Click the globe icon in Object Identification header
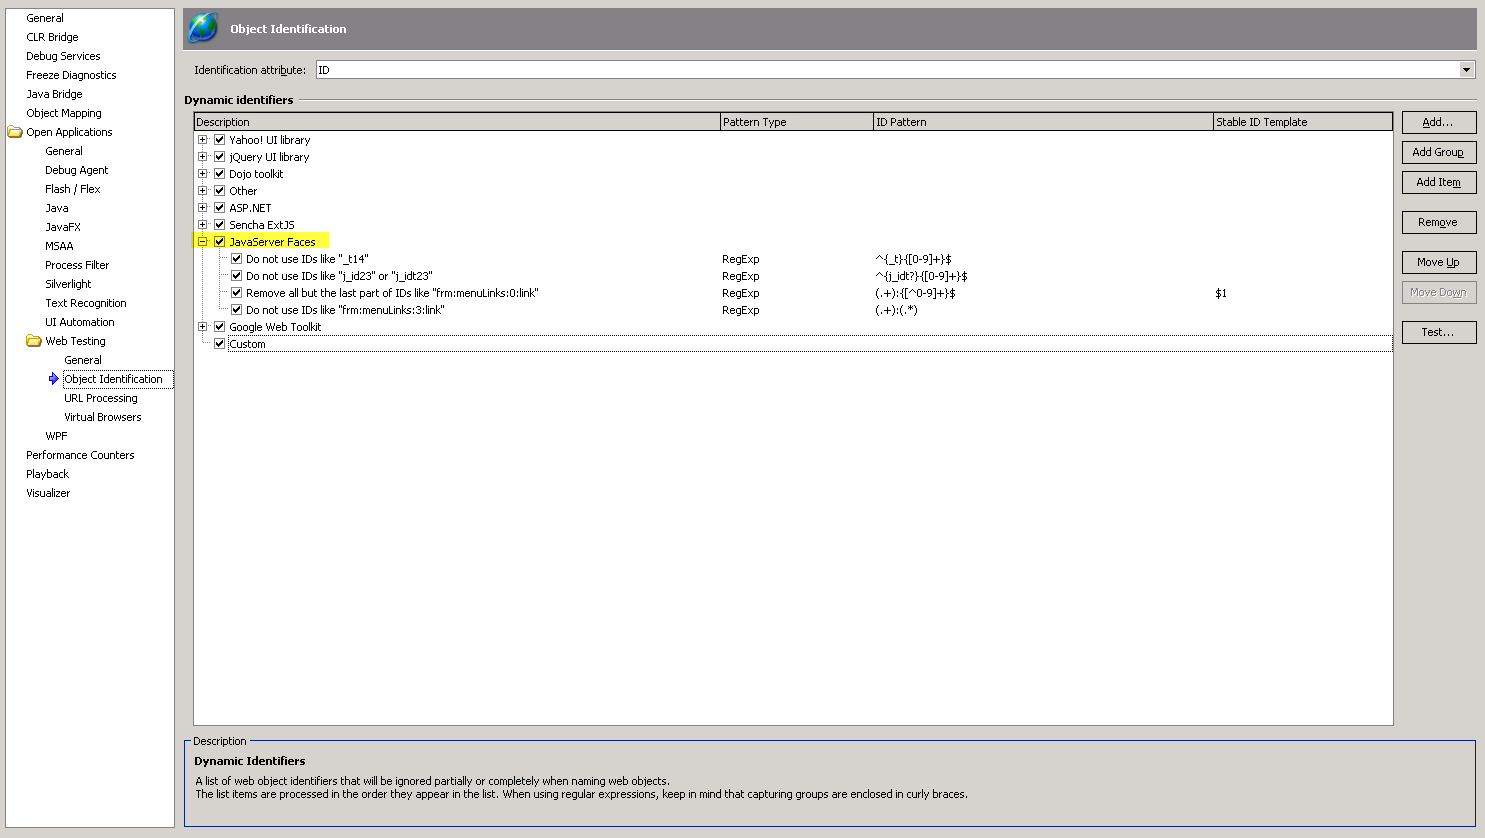Screen dimensions: 1485x838 tap(204, 28)
